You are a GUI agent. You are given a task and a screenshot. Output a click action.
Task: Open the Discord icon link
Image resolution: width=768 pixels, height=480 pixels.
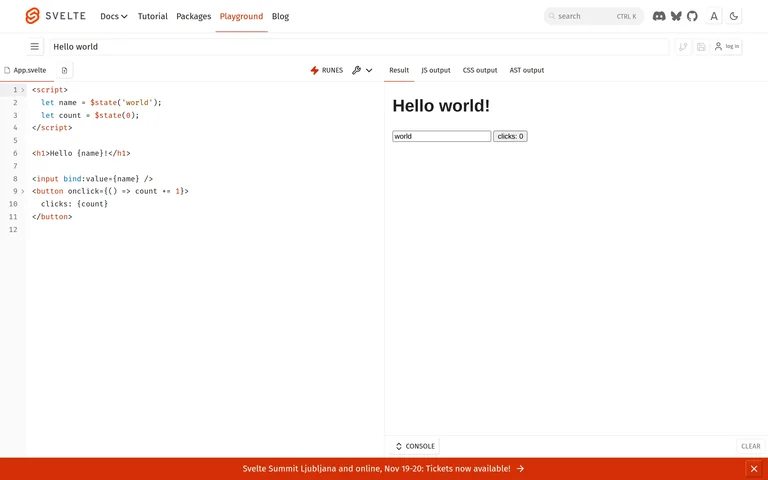(659, 16)
